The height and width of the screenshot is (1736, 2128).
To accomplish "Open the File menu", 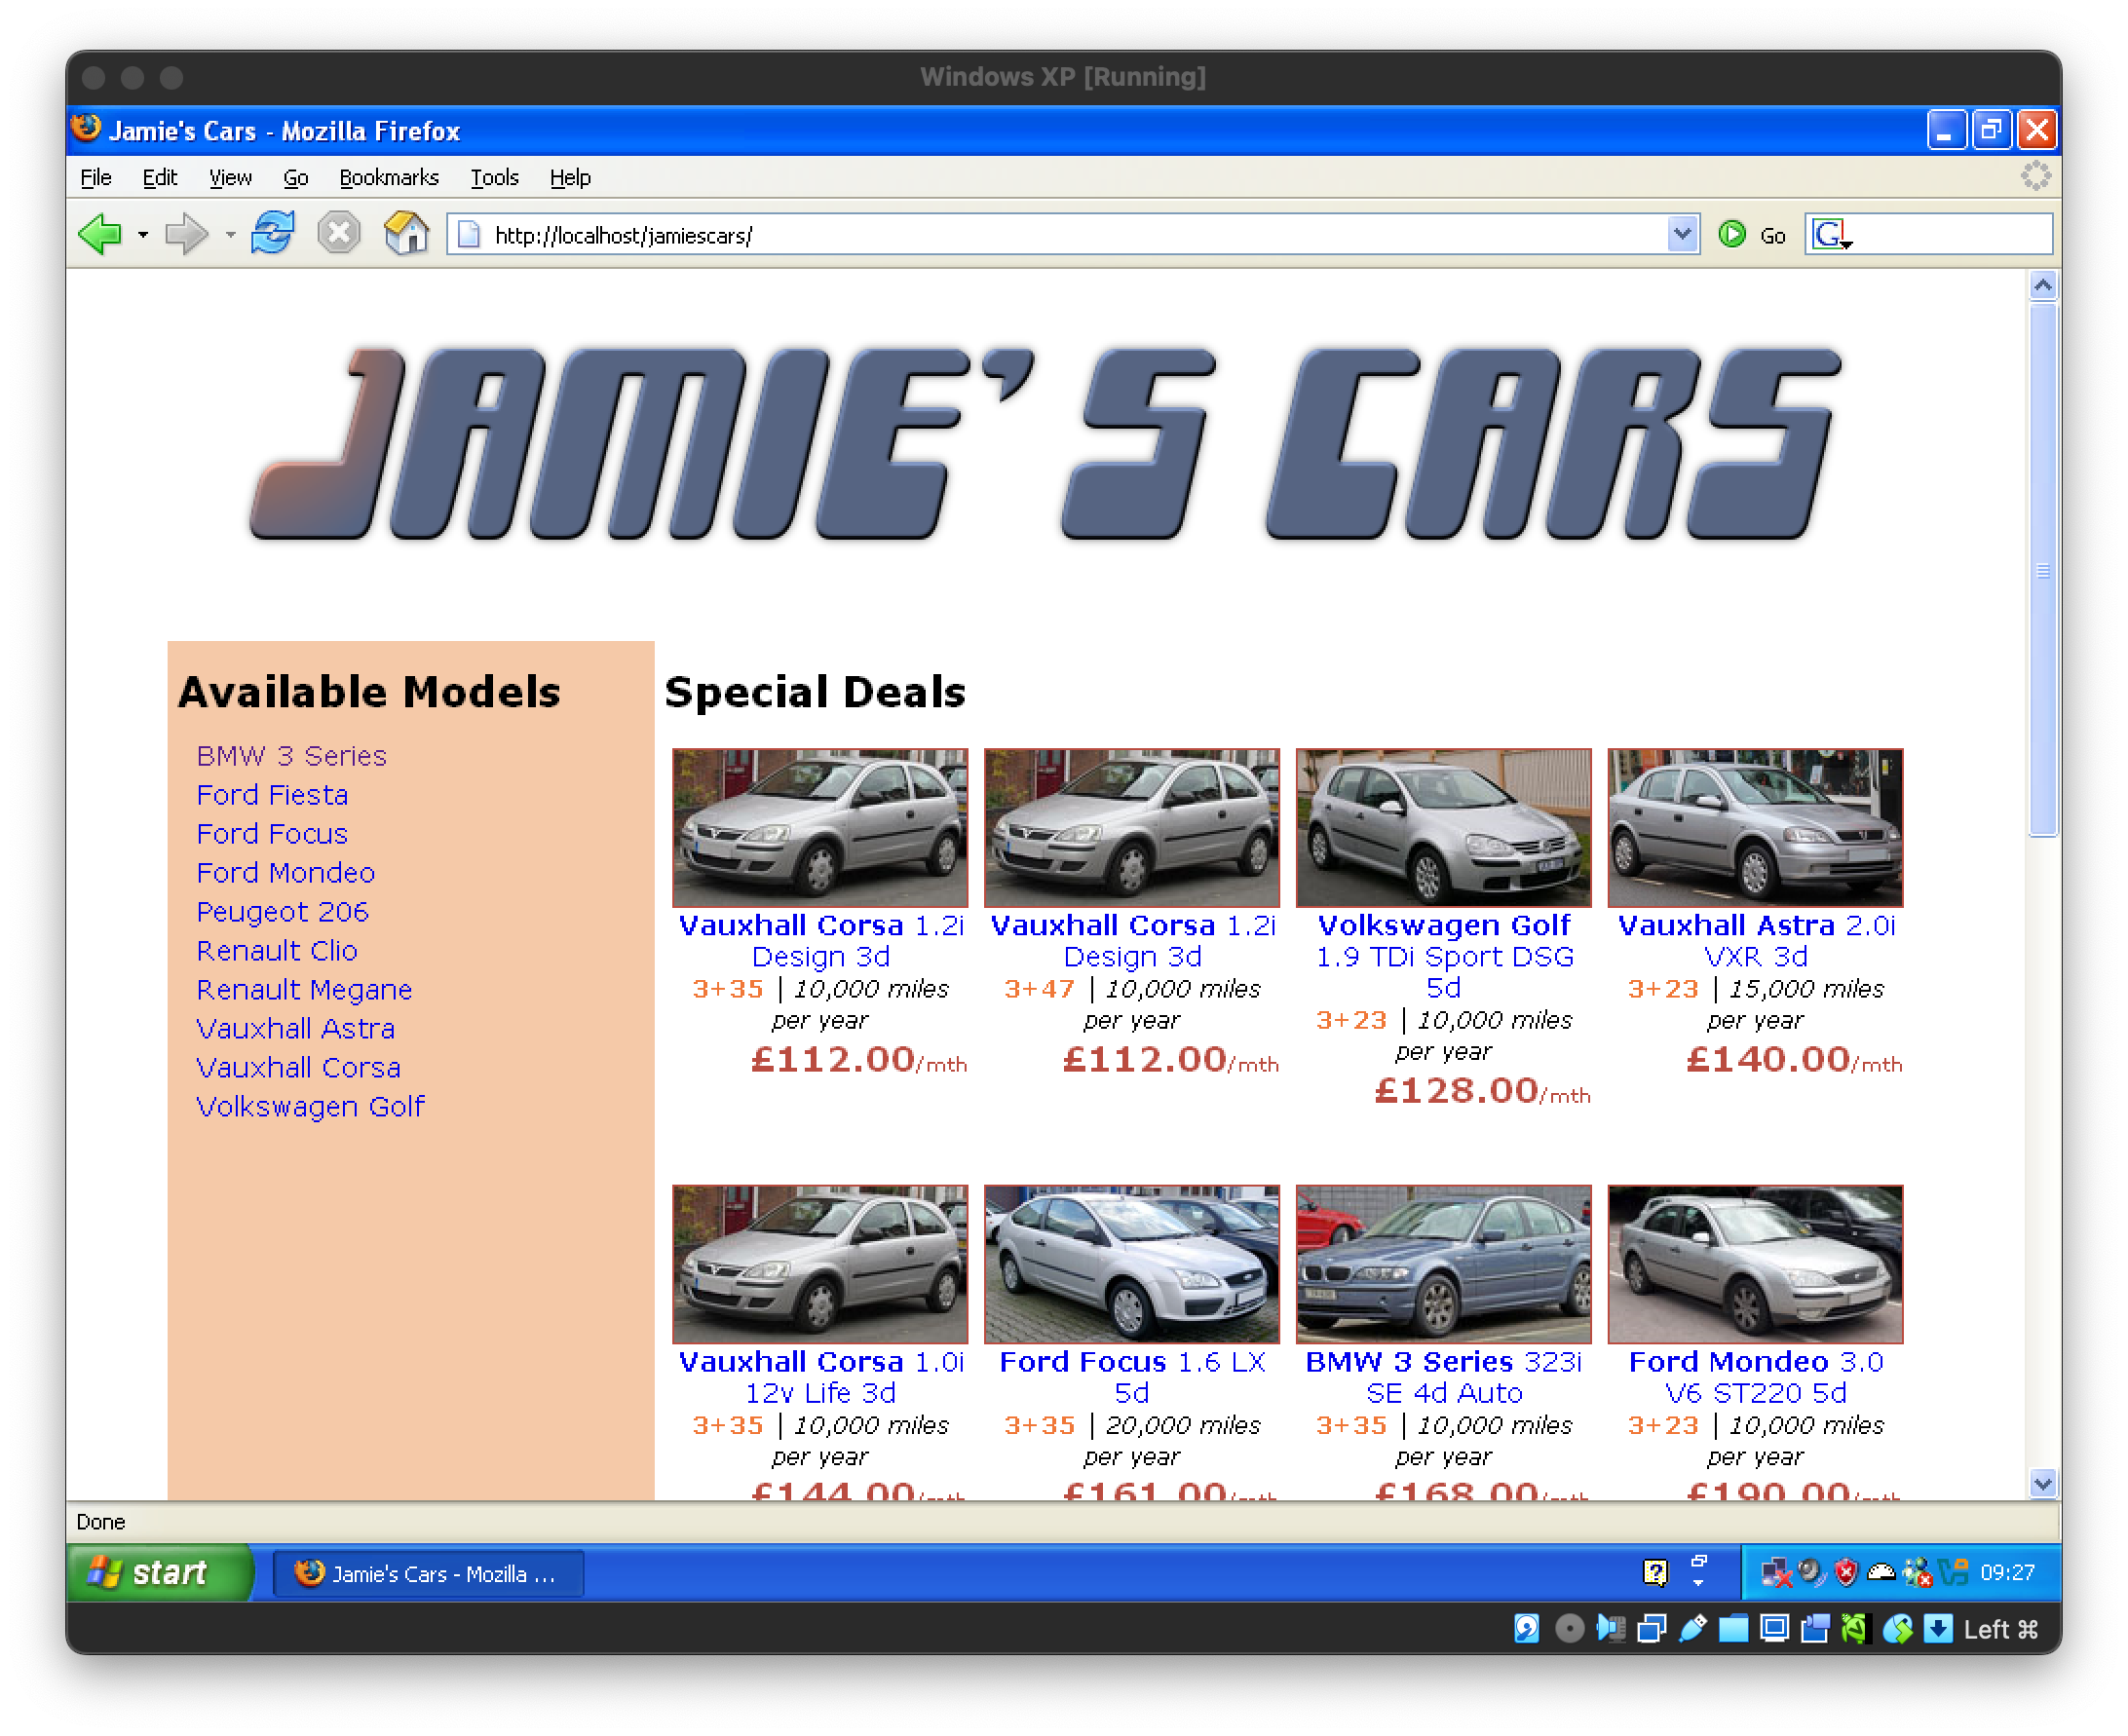I will (95, 177).
